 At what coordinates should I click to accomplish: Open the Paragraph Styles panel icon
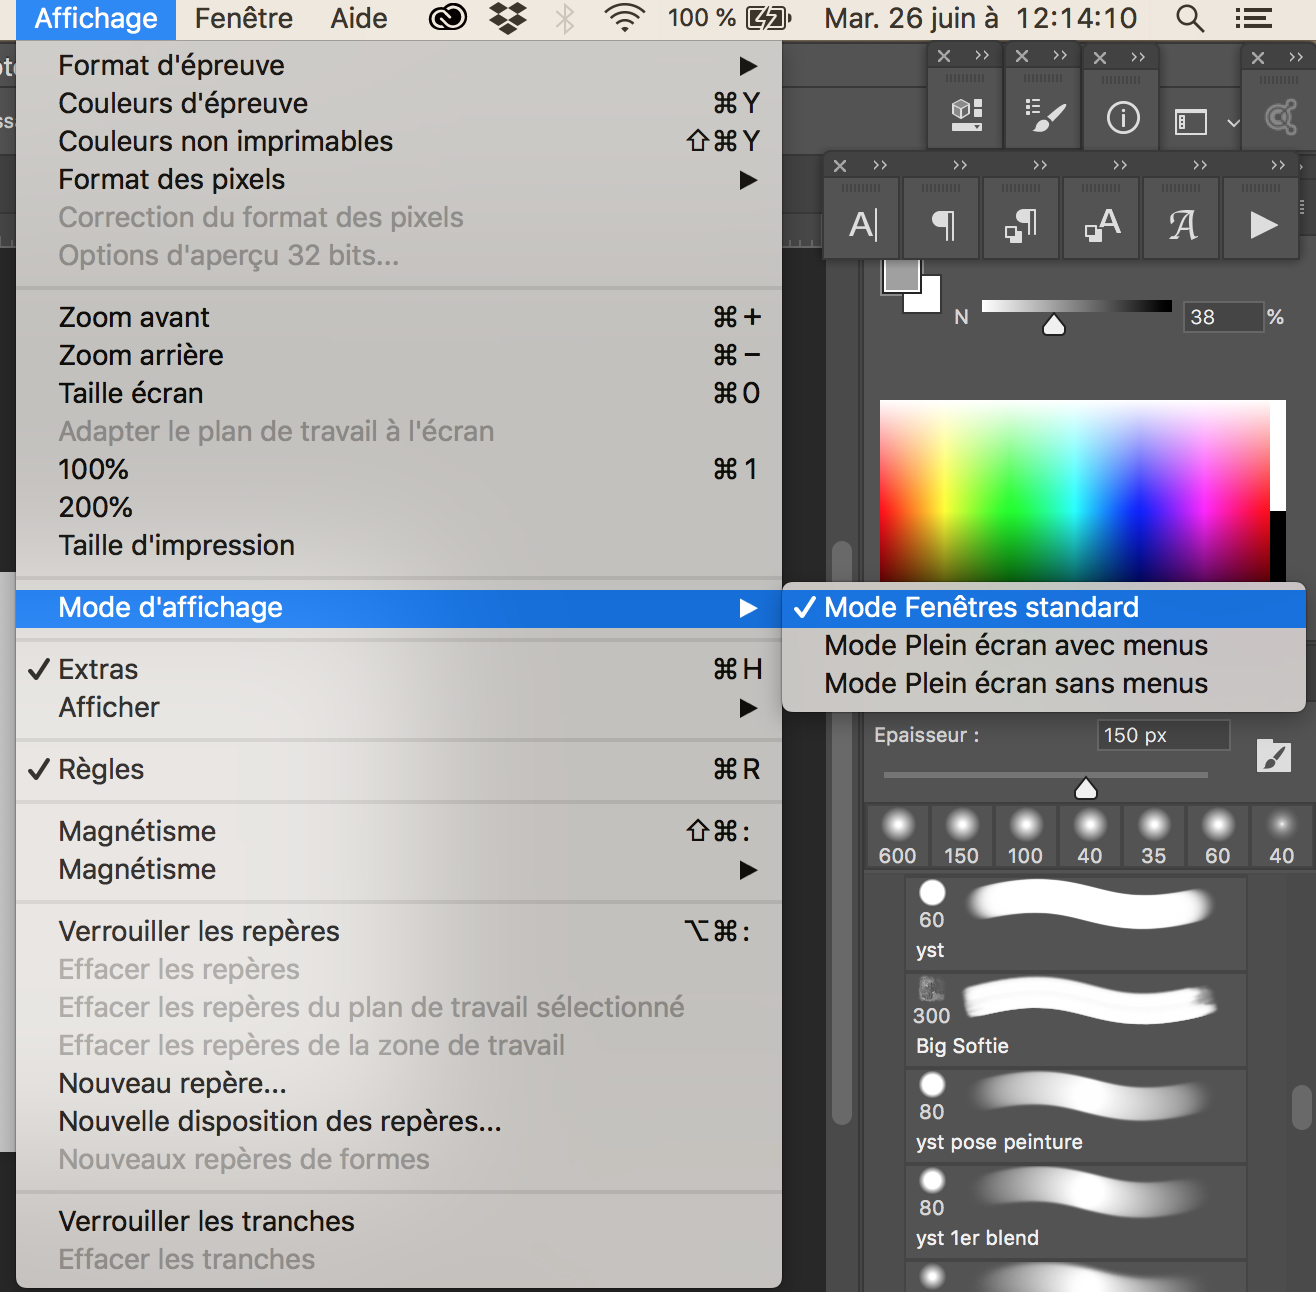pyautogui.click(x=1021, y=225)
